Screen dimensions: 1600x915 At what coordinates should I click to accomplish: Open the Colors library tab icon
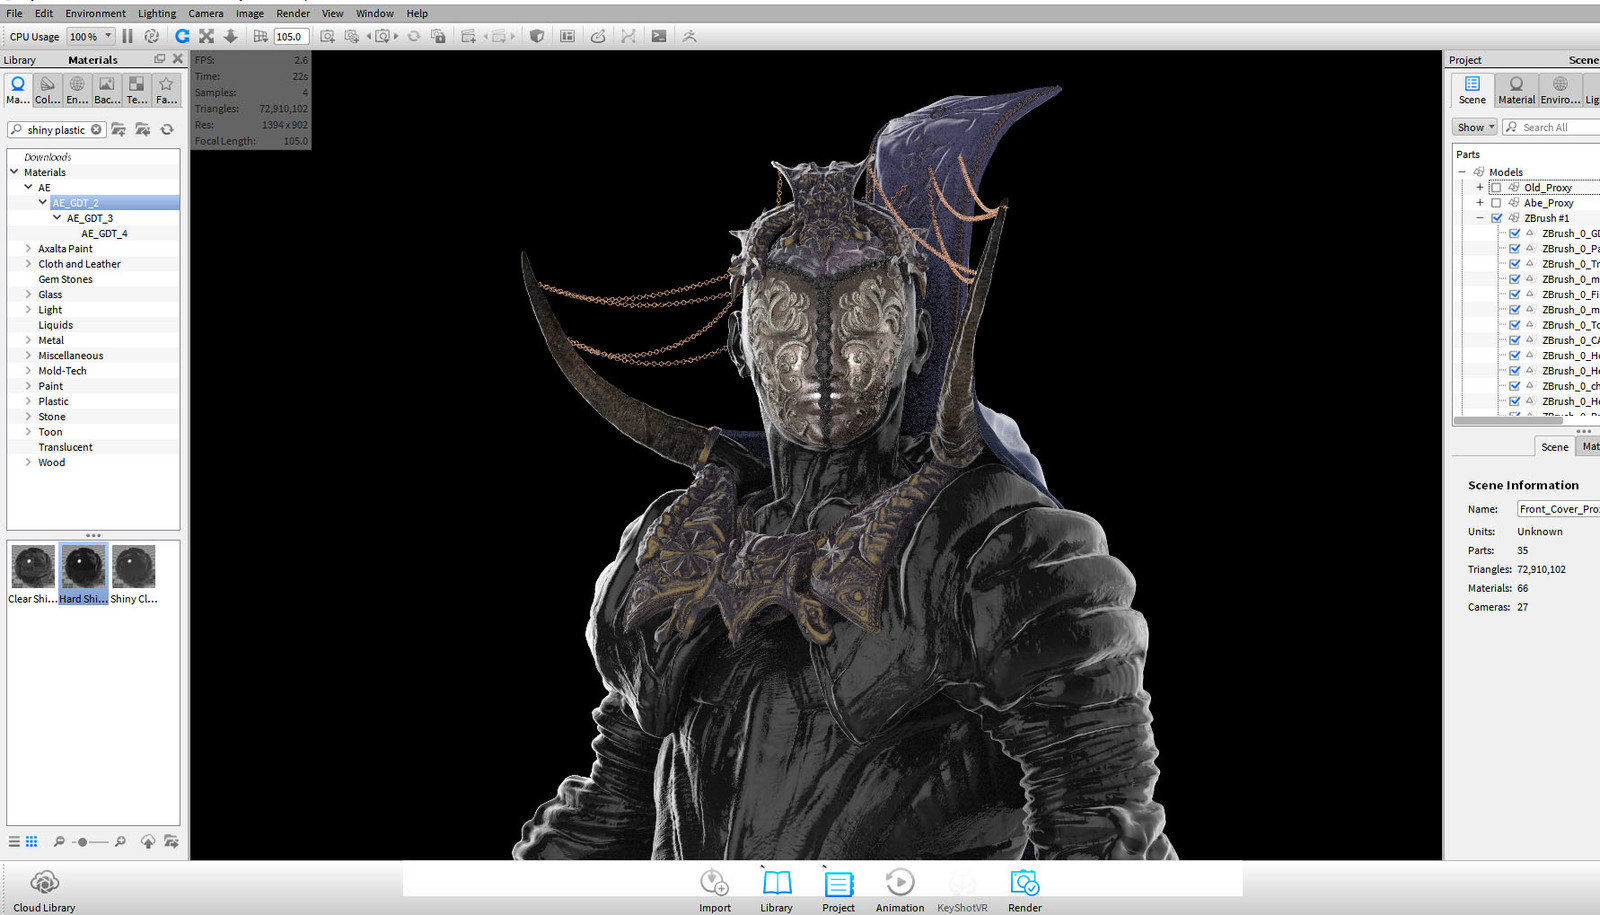(47, 90)
